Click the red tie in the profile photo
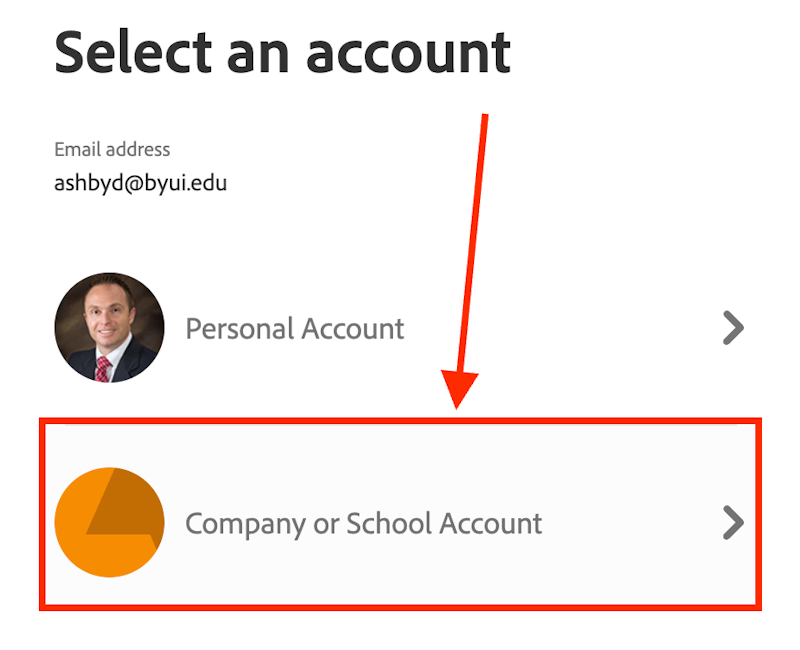Image resolution: width=800 pixels, height=650 pixels. pyautogui.click(x=101, y=367)
